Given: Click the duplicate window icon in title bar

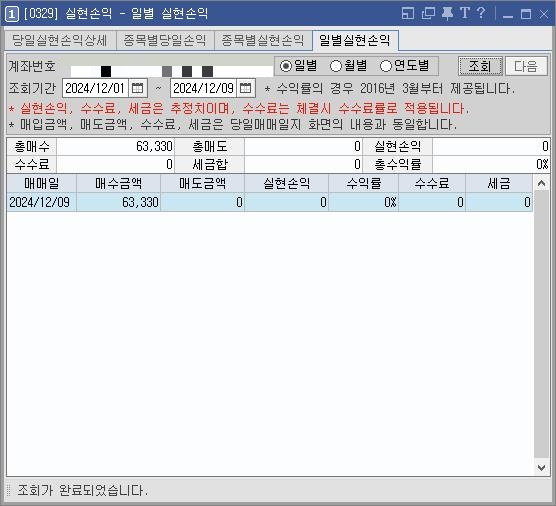Looking at the screenshot, I should (428, 13).
